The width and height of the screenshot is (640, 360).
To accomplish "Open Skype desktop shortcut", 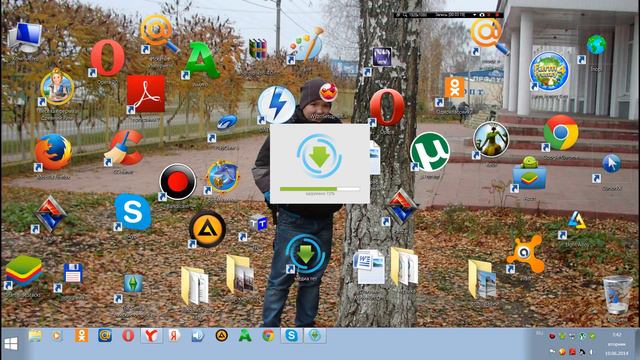I will pyautogui.click(x=133, y=212).
